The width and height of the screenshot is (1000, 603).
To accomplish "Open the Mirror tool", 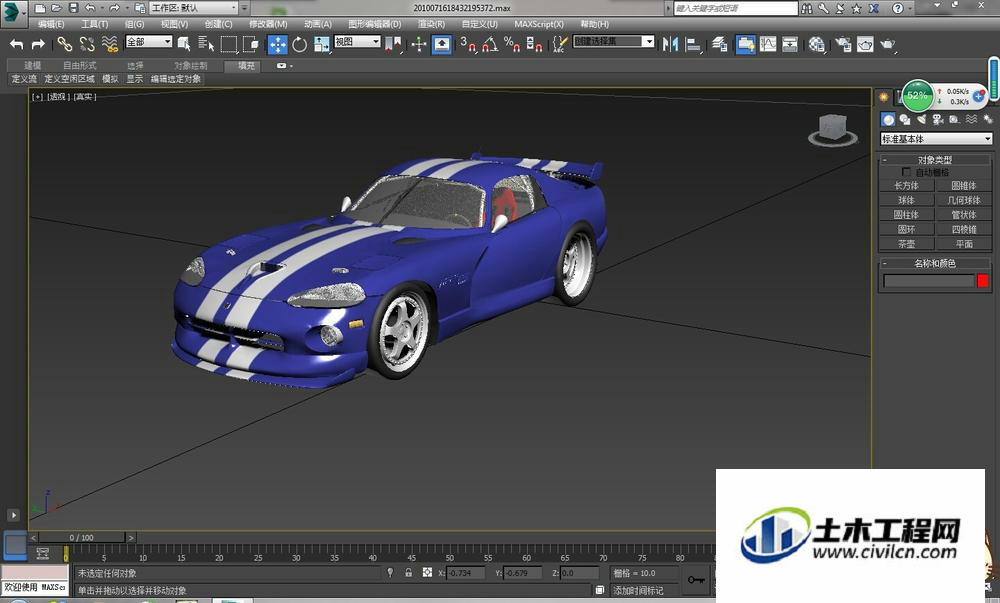I will pyautogui.click(x=670, y=44).
